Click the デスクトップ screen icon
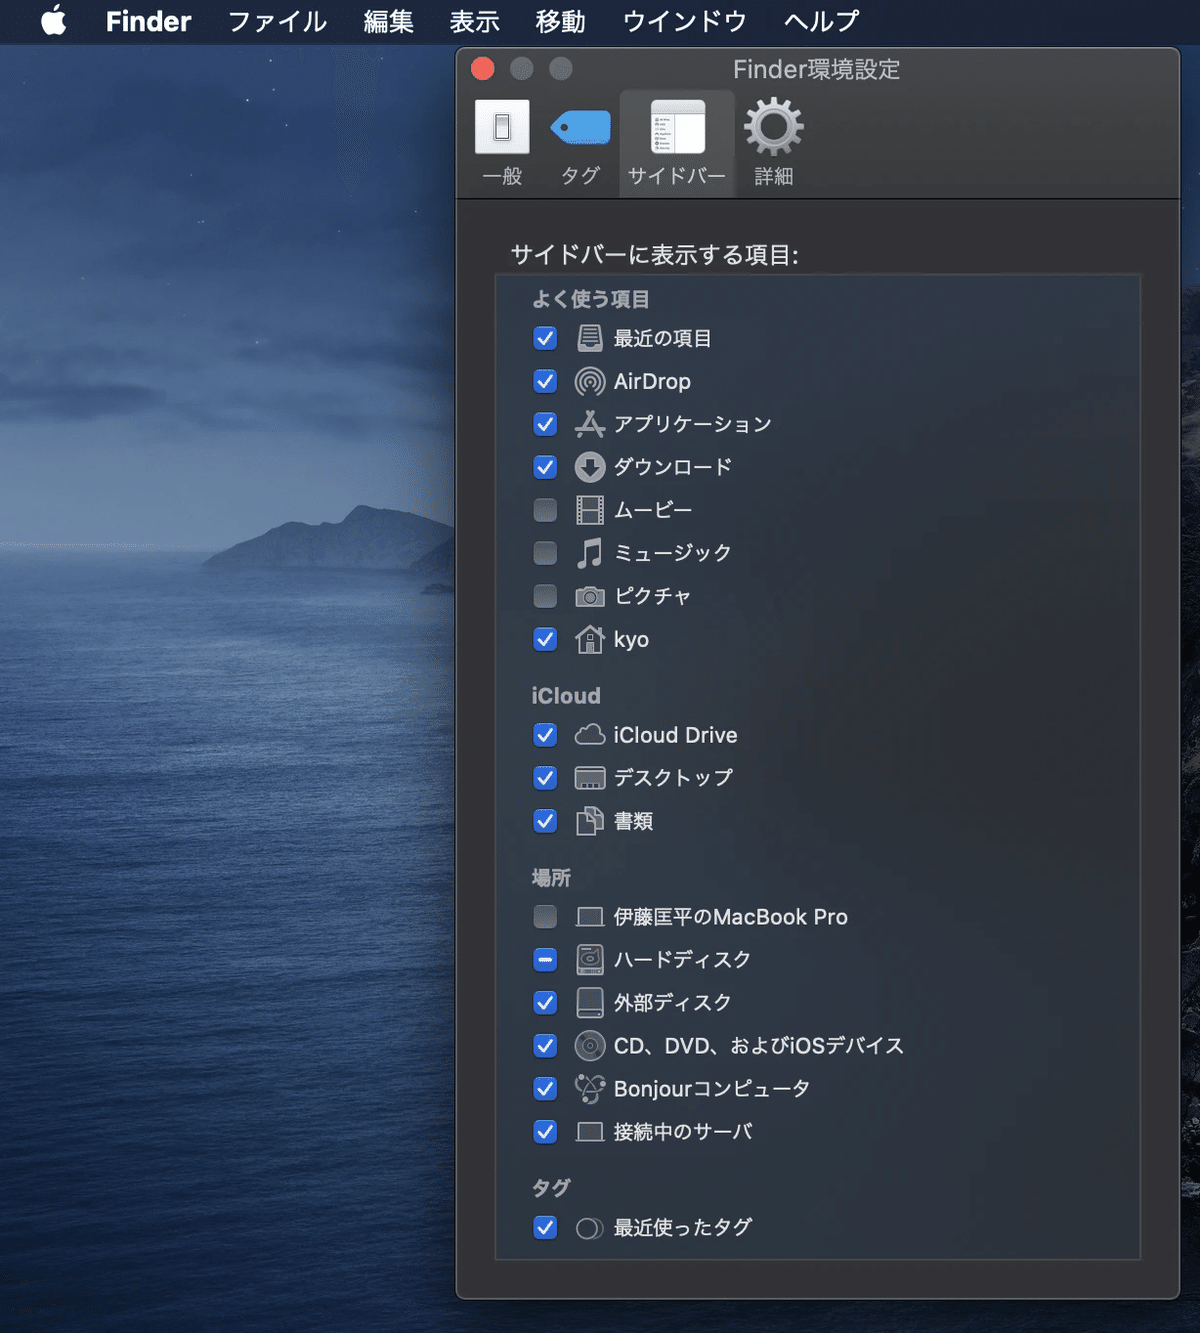The image size is (1200, 1333). (590, 778)
